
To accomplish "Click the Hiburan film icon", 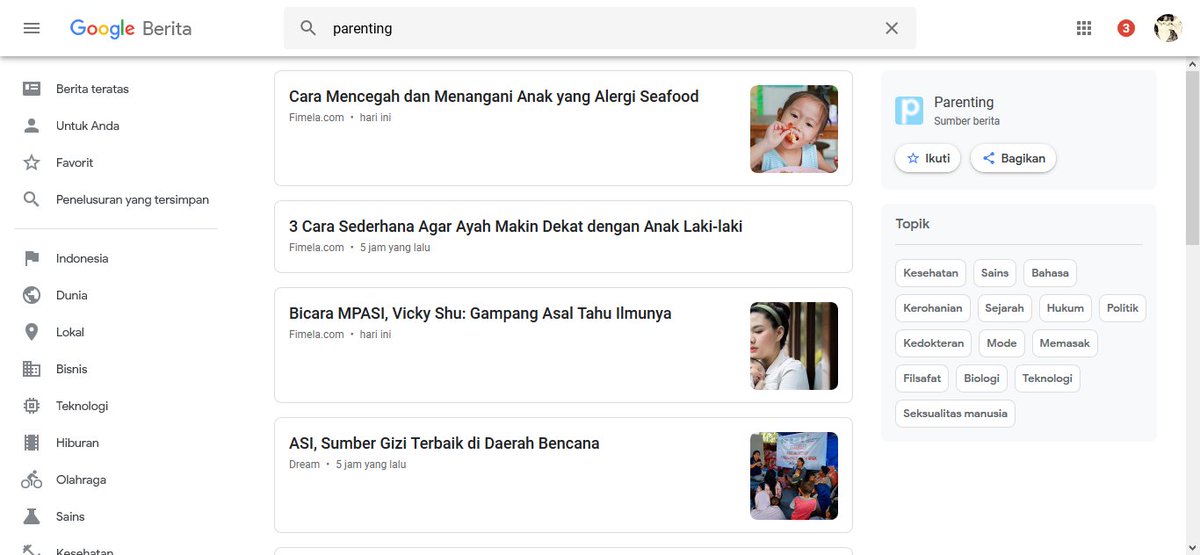I will tap(32, 443).
